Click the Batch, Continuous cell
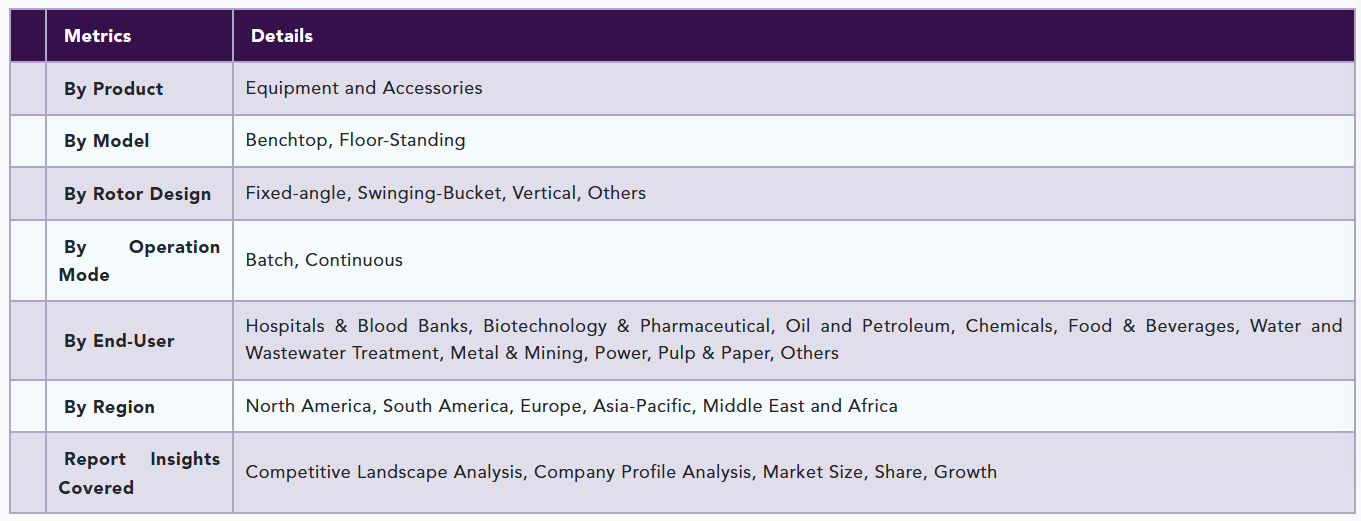Viewport: 1361px width, 521px height. [324, 260]
